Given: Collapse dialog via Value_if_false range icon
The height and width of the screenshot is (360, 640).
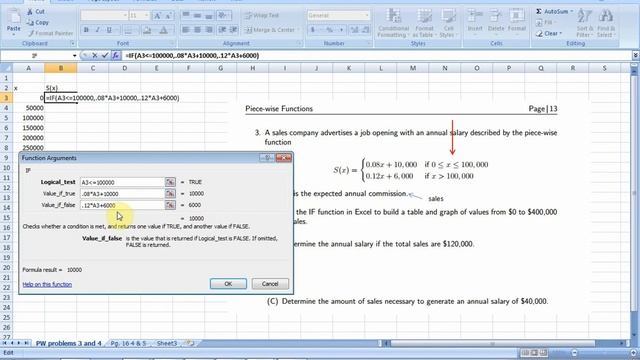Looking at the screenshot, I should click(170, 205).
